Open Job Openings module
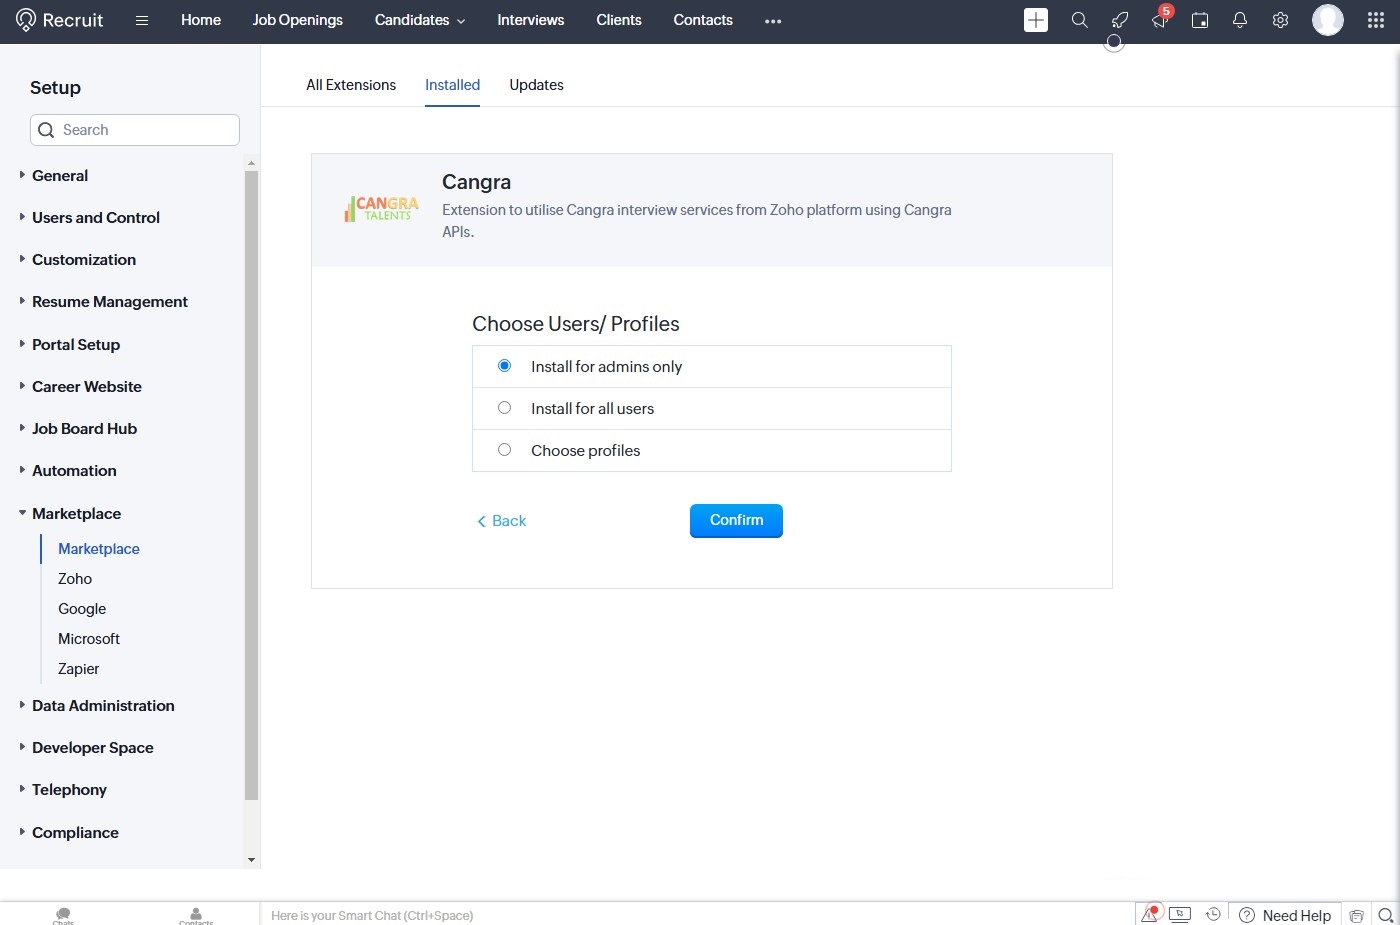This screenshot has height=925, width=1400. pos(298,20)
